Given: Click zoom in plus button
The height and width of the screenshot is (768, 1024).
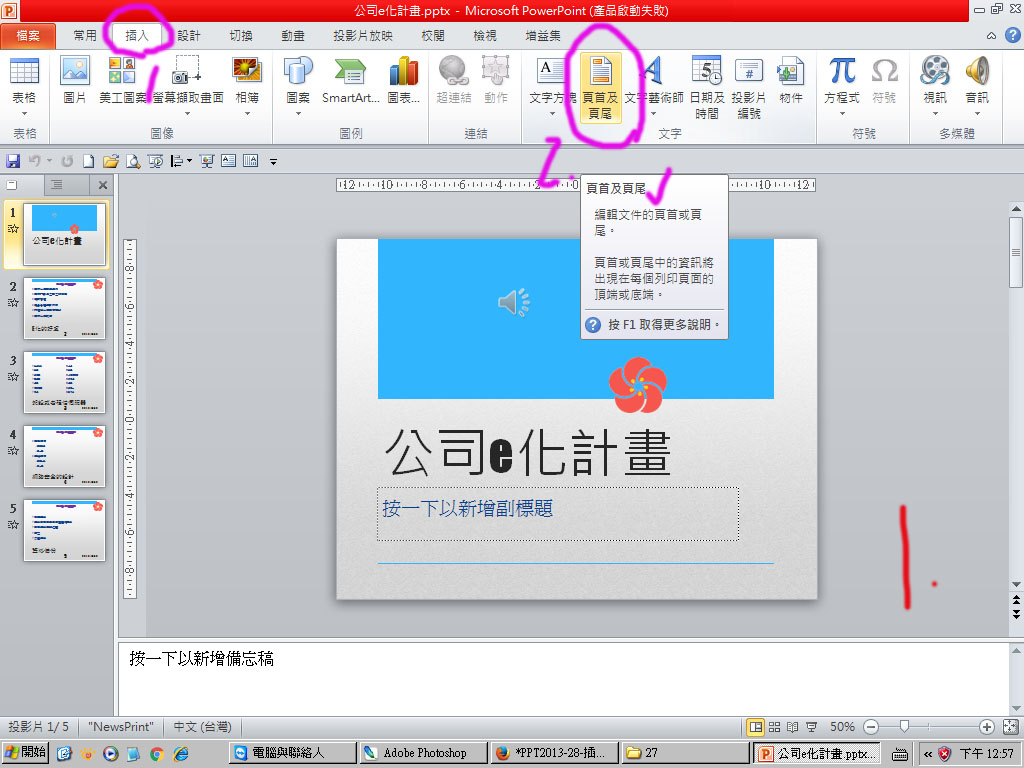Looking at the screenshot, I should point(986,727).
